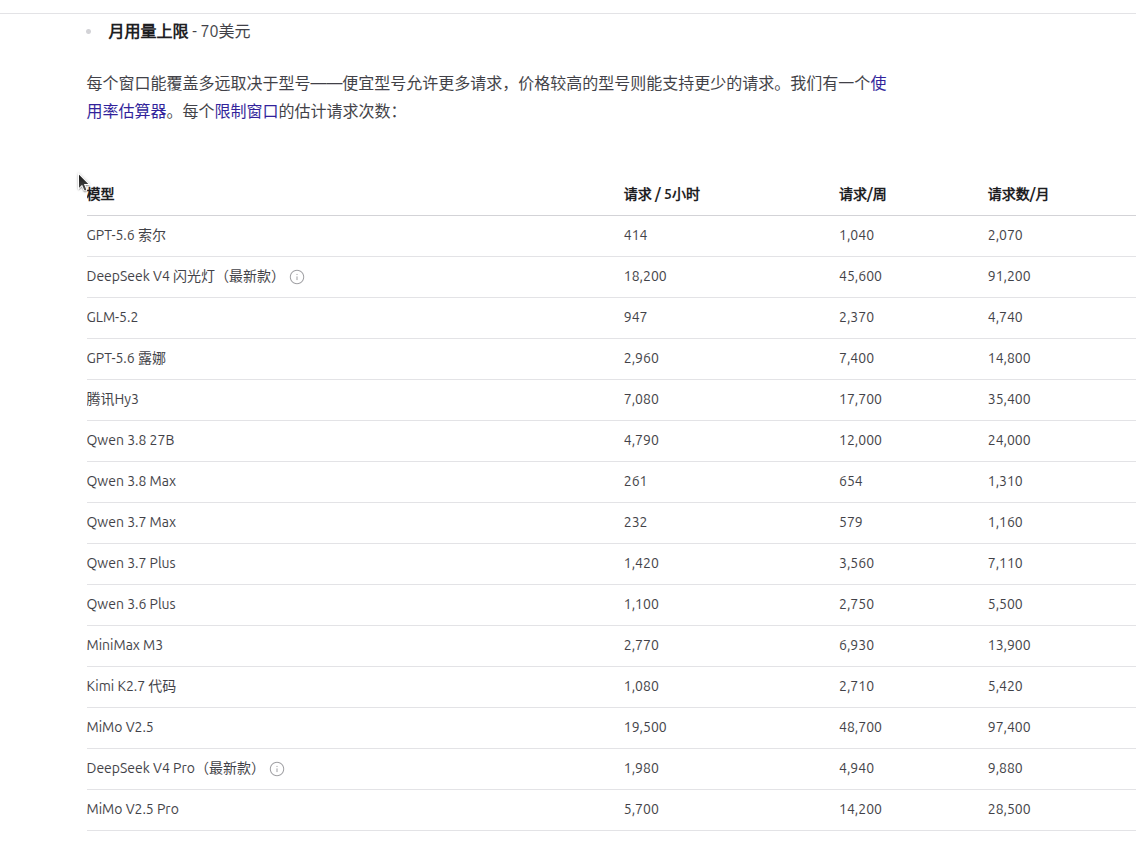Click 7,110 monthly value for Qwen 3.7 Plus
1136x842 pixels.
pos(1005,563)
